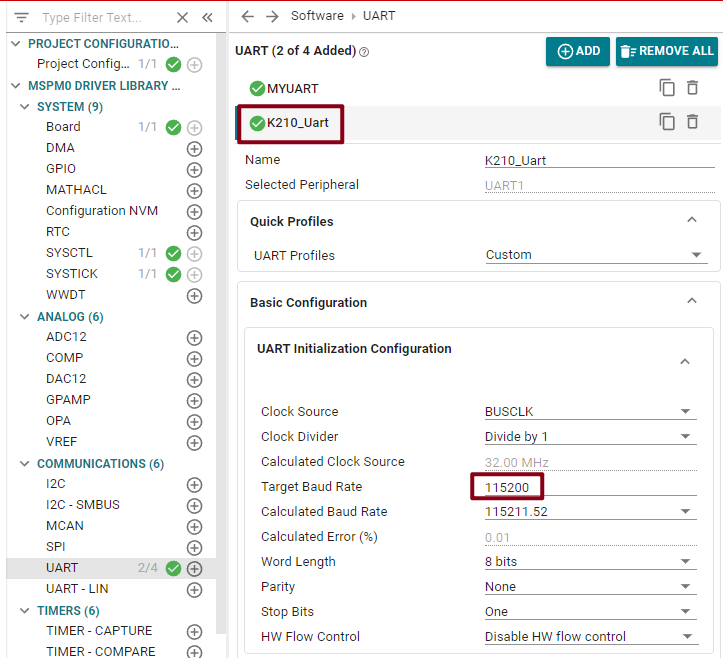Add a WWDT module with plus icon

coord(194,296)
